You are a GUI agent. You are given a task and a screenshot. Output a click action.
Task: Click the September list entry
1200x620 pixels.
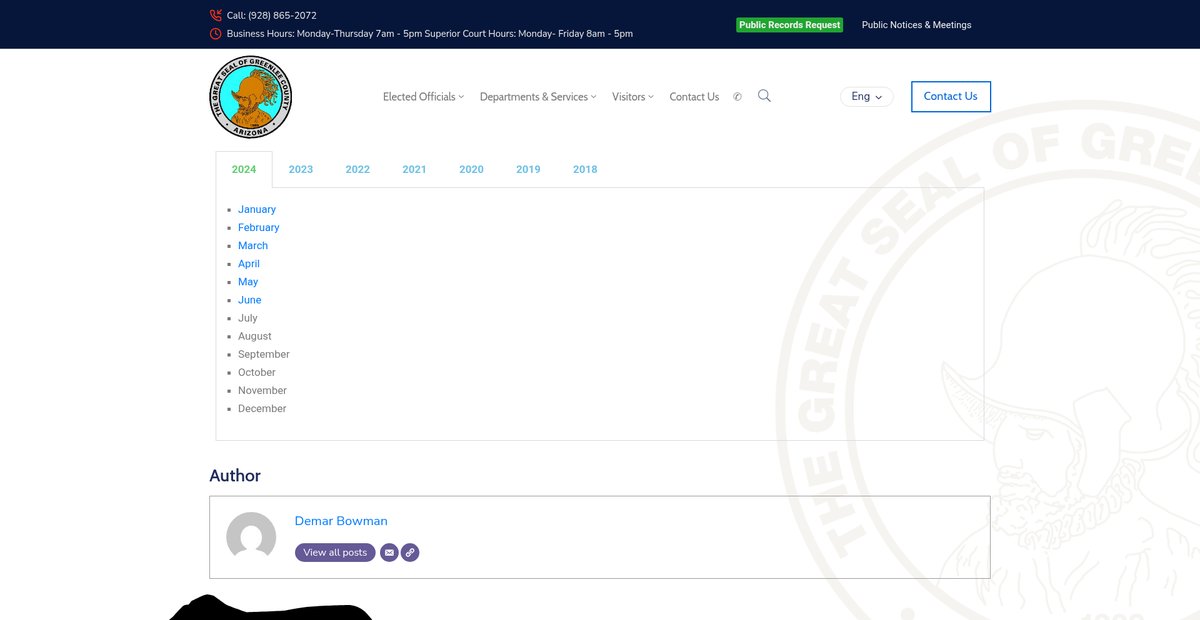(x=264, y=354)
